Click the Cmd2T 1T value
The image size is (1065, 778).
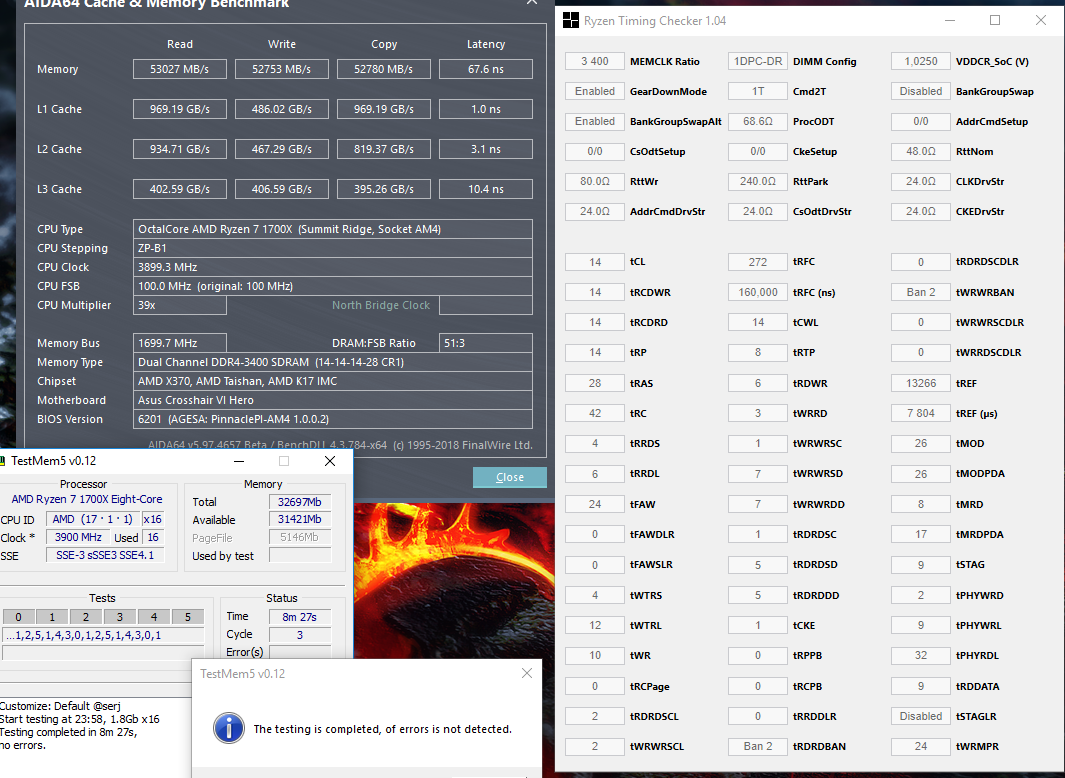(758, 91)
